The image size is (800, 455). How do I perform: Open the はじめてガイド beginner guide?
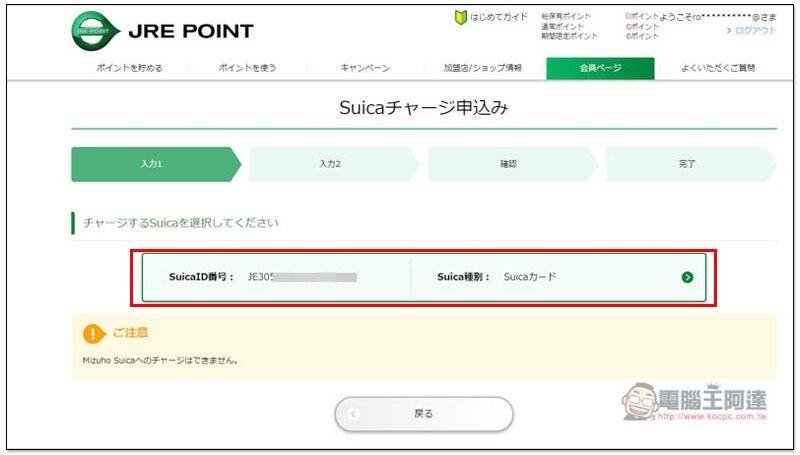click(491, 17)
